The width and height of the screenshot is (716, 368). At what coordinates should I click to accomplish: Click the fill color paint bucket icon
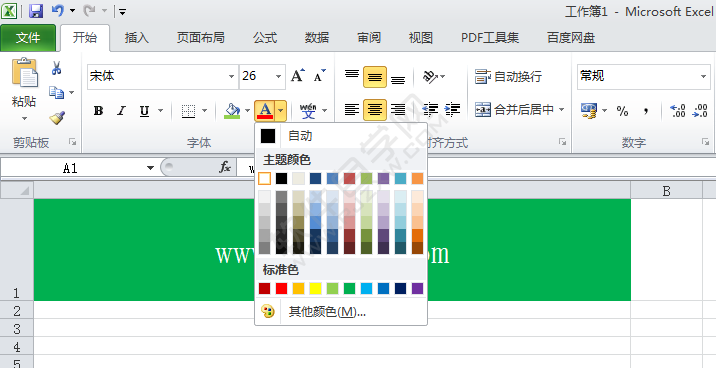pyautogui.click(x=232, y=110)
